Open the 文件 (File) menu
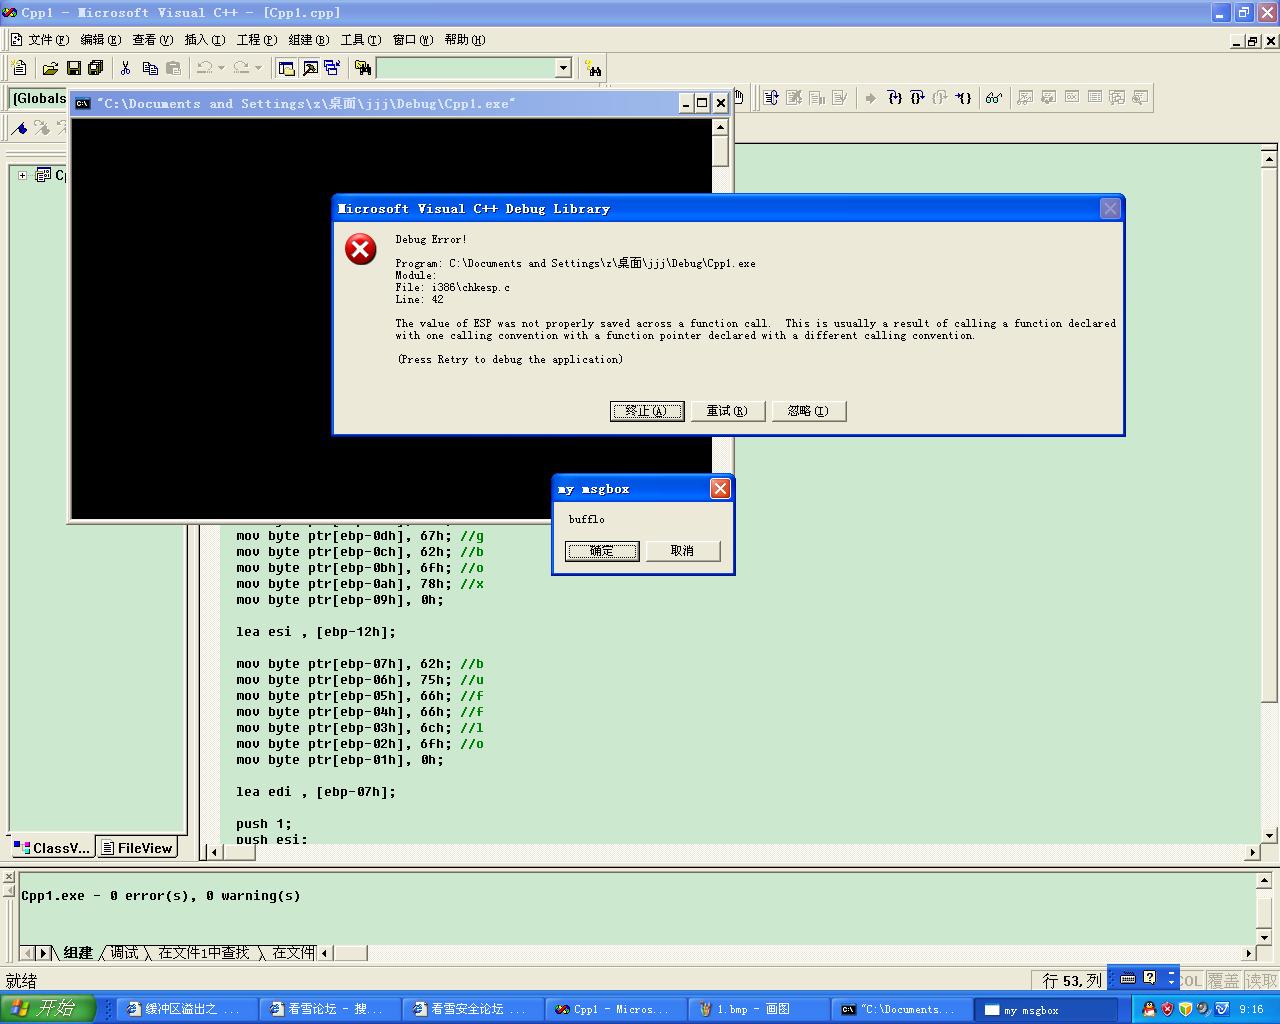 tap(48, 40)
